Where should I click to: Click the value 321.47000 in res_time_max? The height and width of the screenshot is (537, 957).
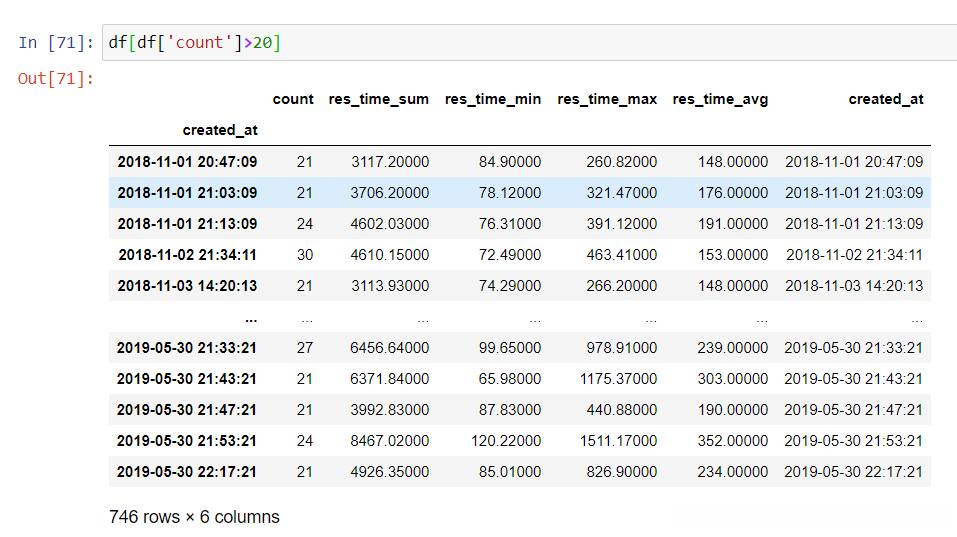coord(622,193)
